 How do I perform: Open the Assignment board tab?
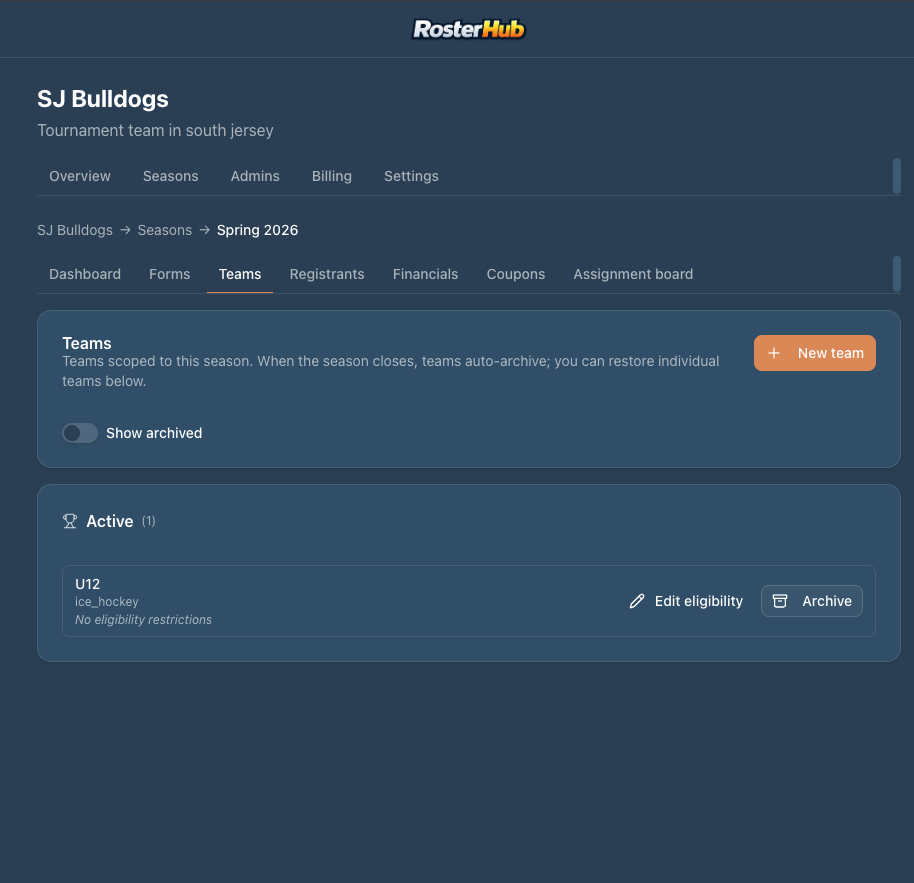coord(634,274)
